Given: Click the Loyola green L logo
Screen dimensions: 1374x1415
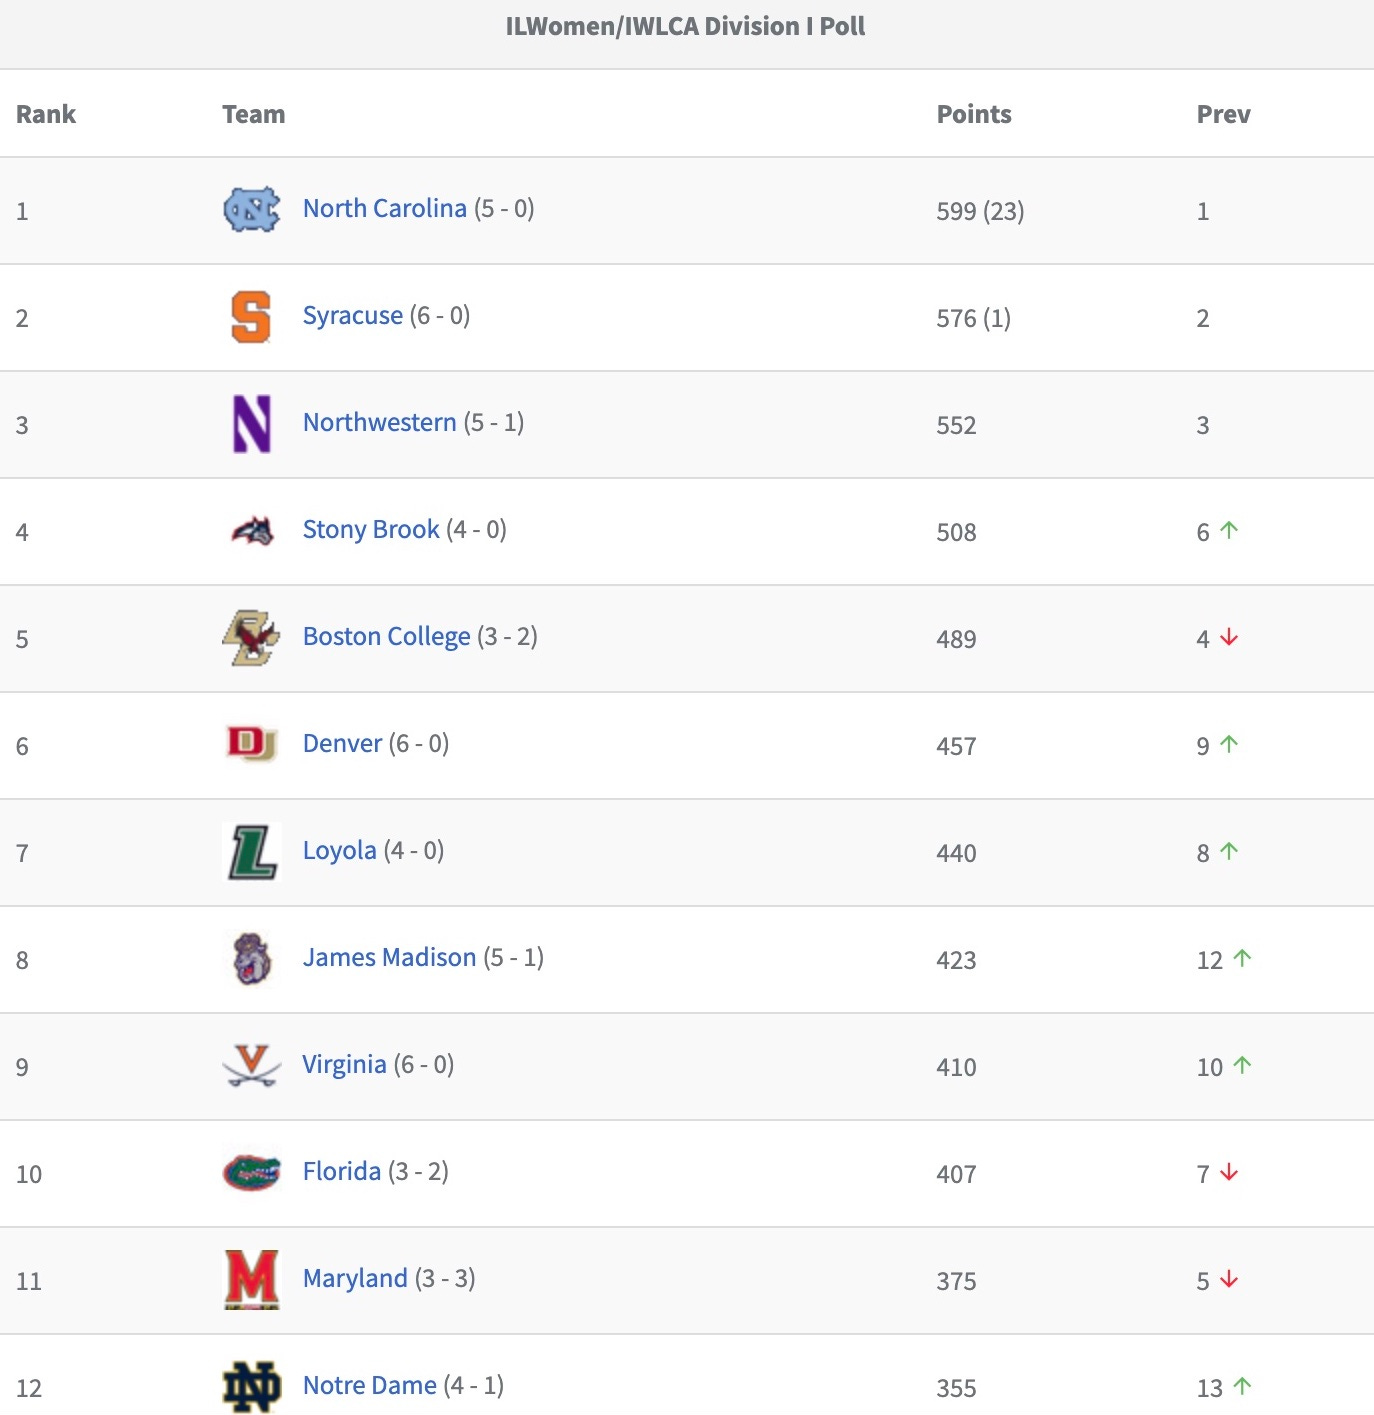Looking at the screenshot, I should point(252,852).
